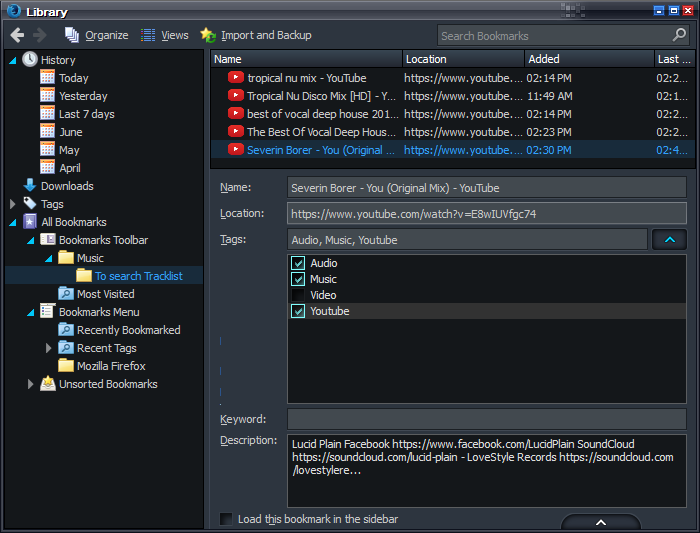The height and width of the screenshot is (533, 700).
Task: Collapse Bookmarks Toolbar node
Action: 31,240
